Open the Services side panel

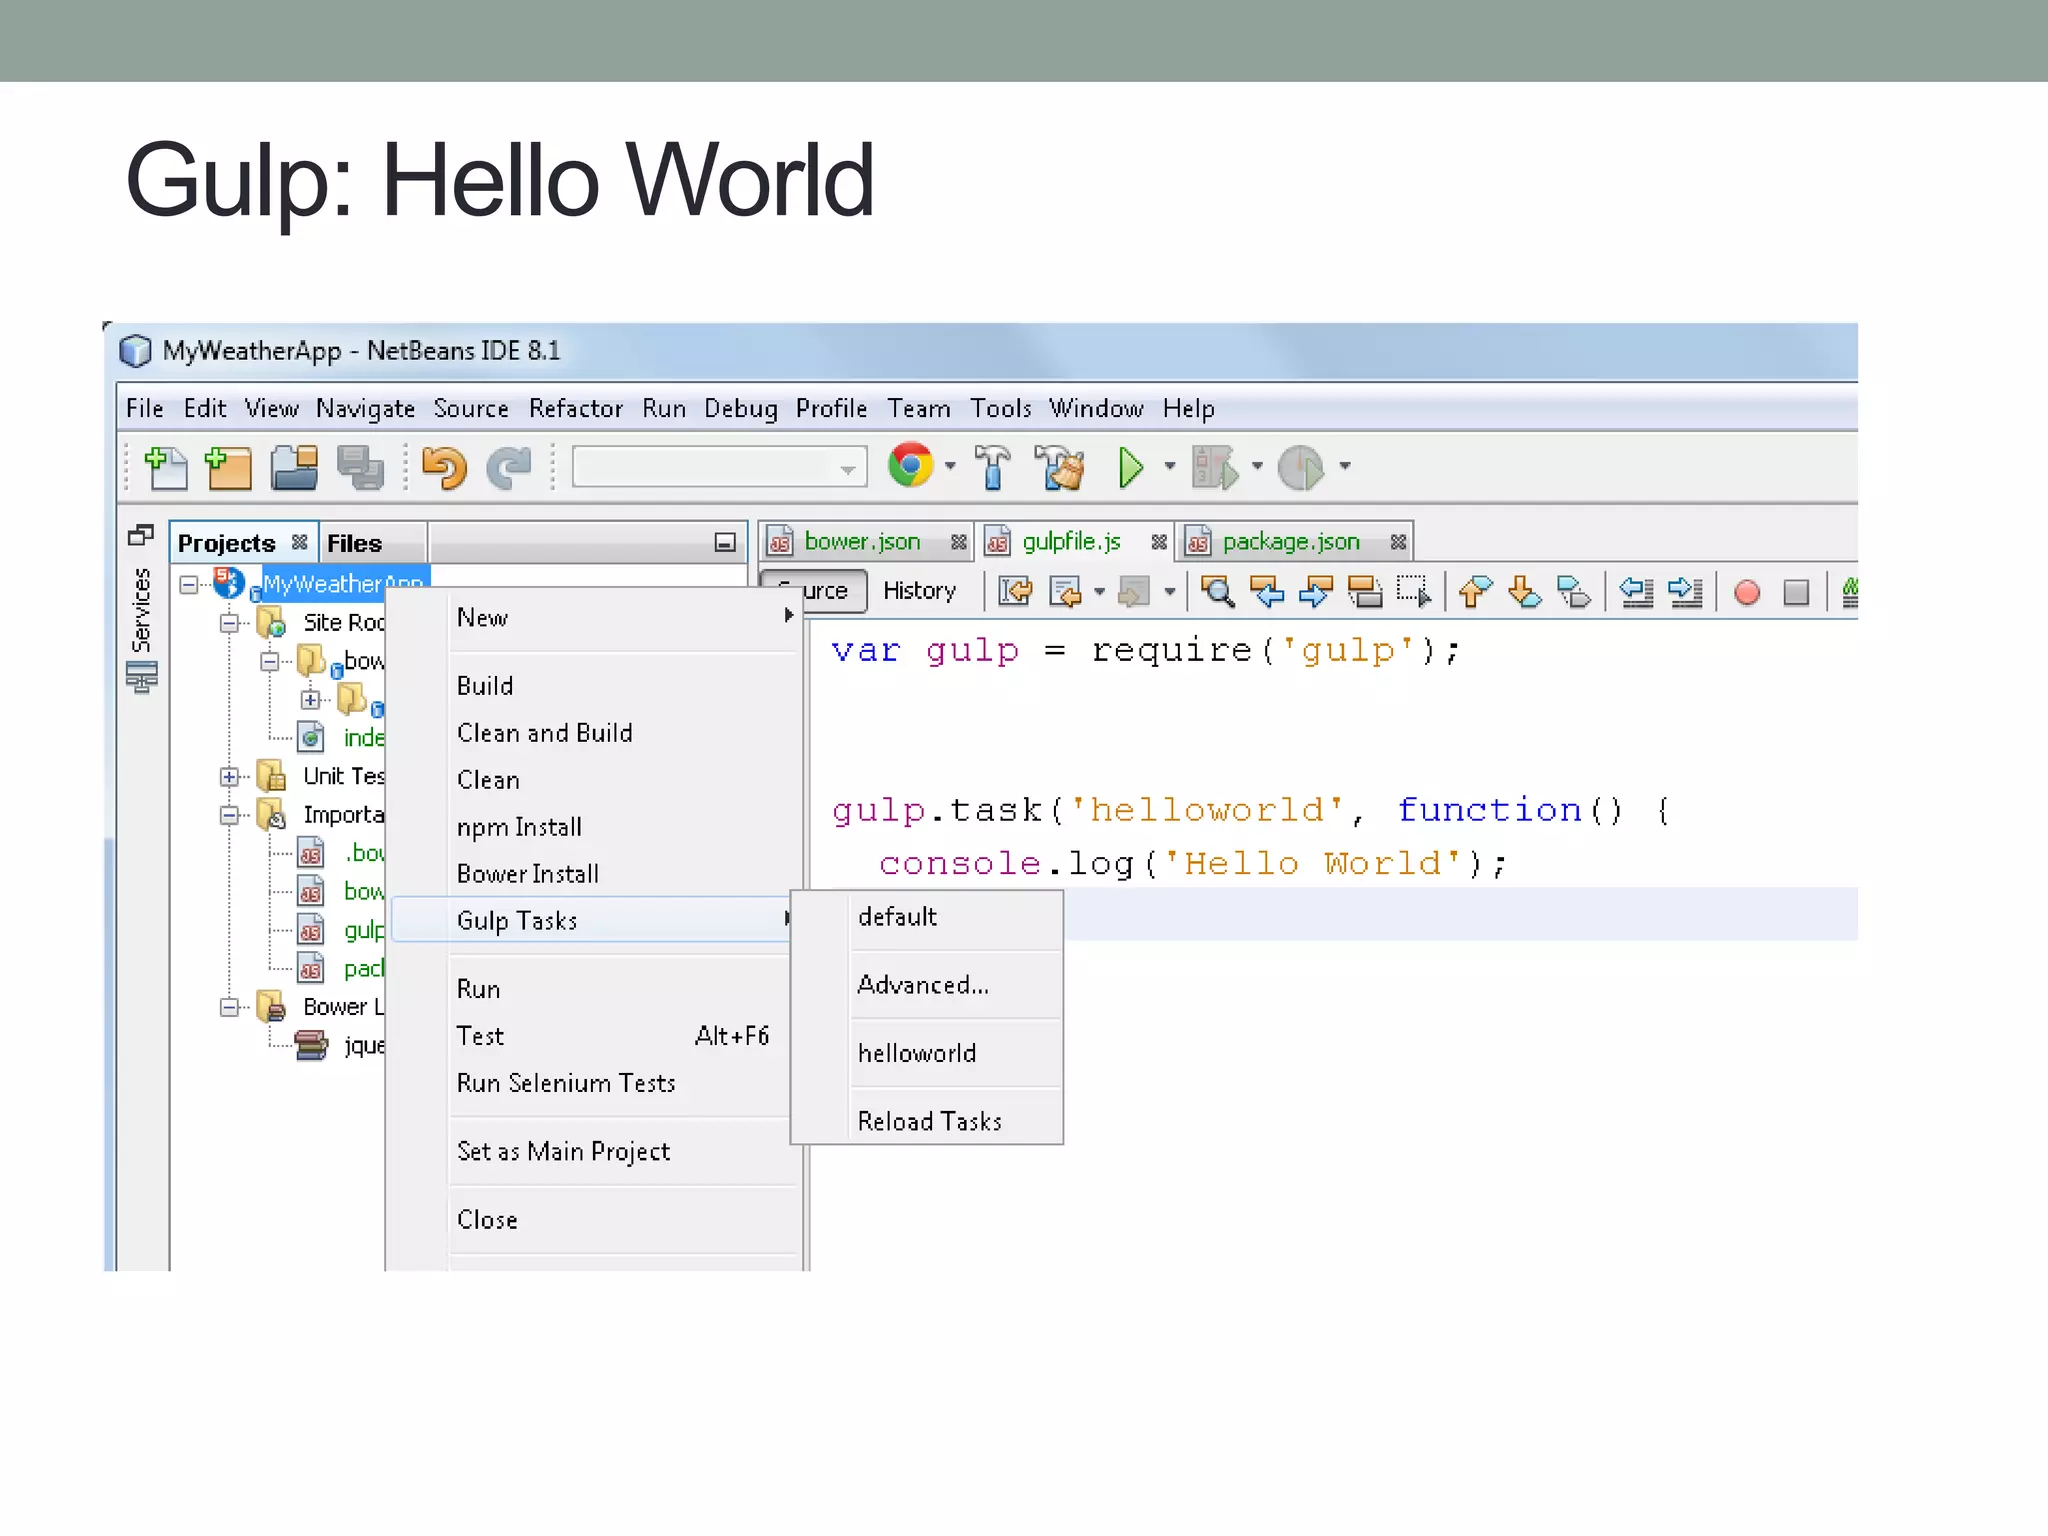point(141,630)
